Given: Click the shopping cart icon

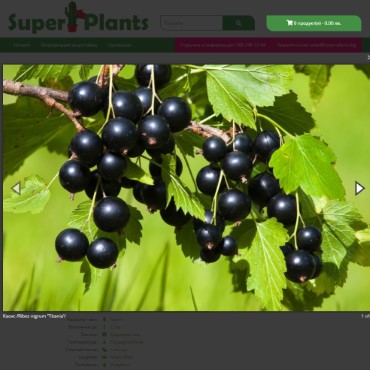Looking at the screenshot, I should pyautogui.click(x=289, y=23).
